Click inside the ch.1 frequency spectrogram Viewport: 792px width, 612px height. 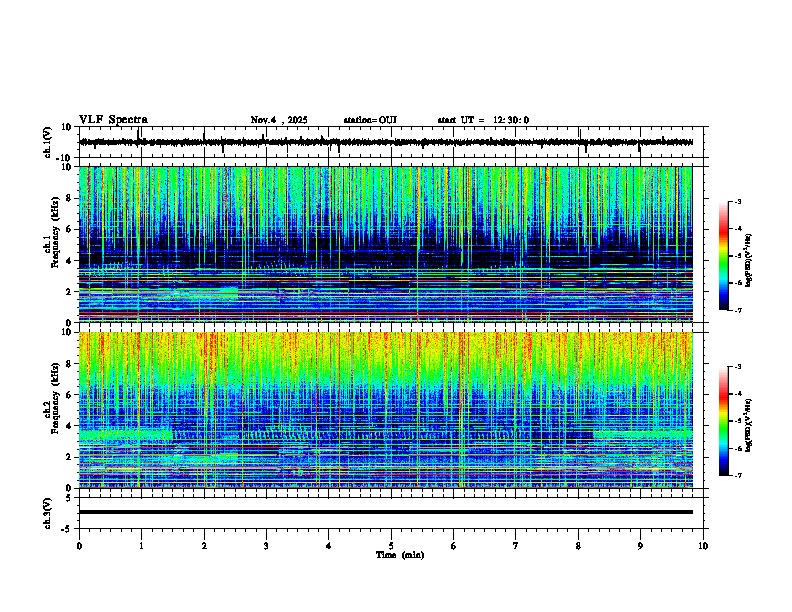386,244
